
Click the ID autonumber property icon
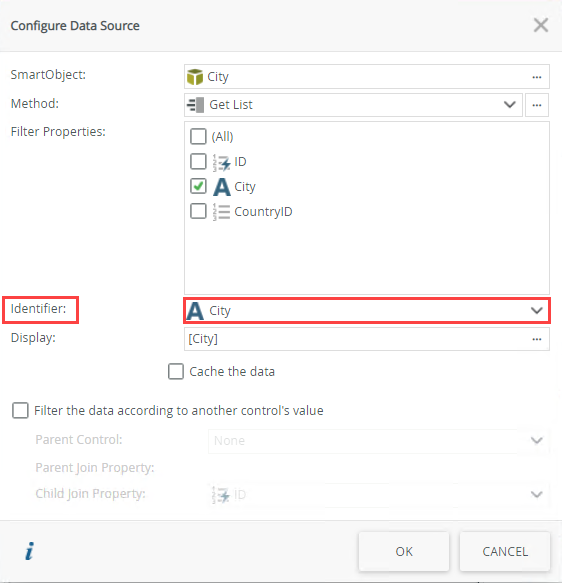coord(222,162)
